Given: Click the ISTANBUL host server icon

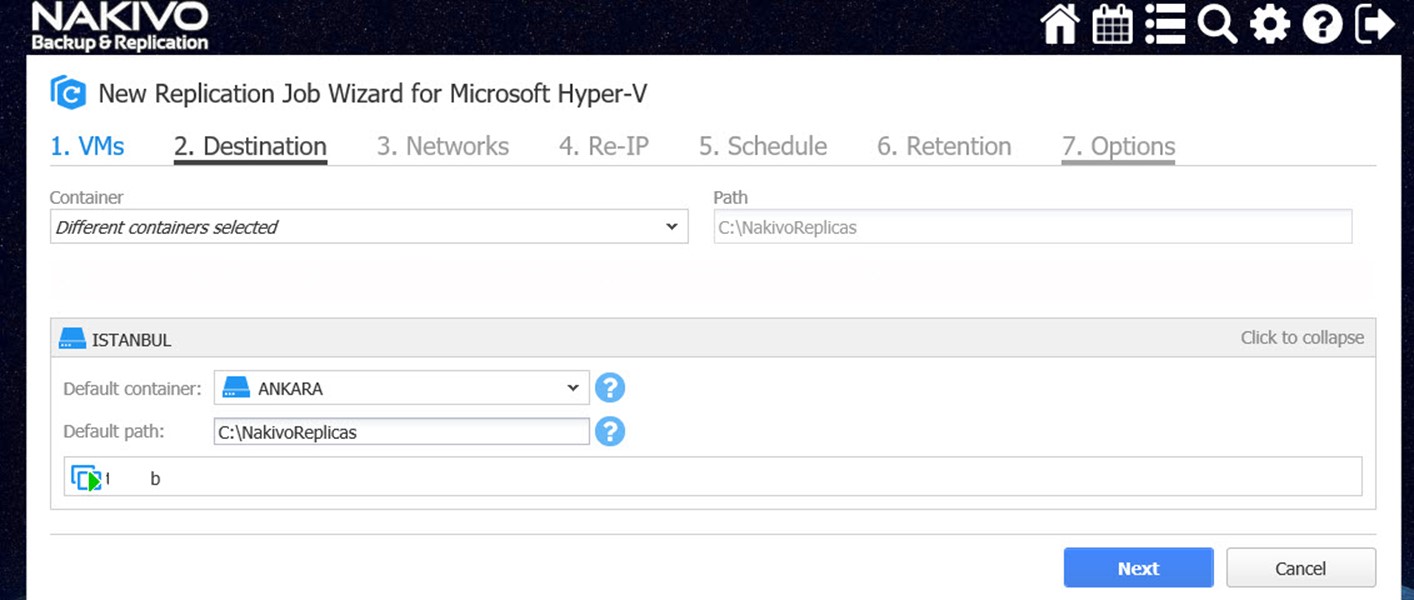Looking at the screenshot, I should click(72, 339).
